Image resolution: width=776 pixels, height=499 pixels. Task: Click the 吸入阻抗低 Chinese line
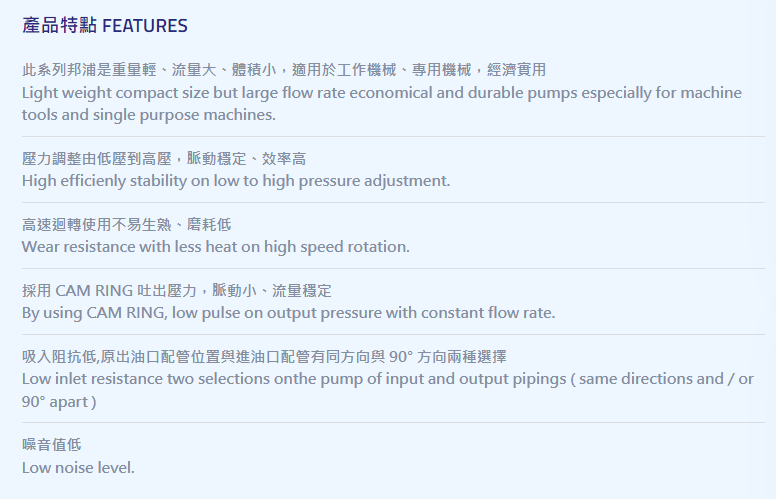(264, 356)
